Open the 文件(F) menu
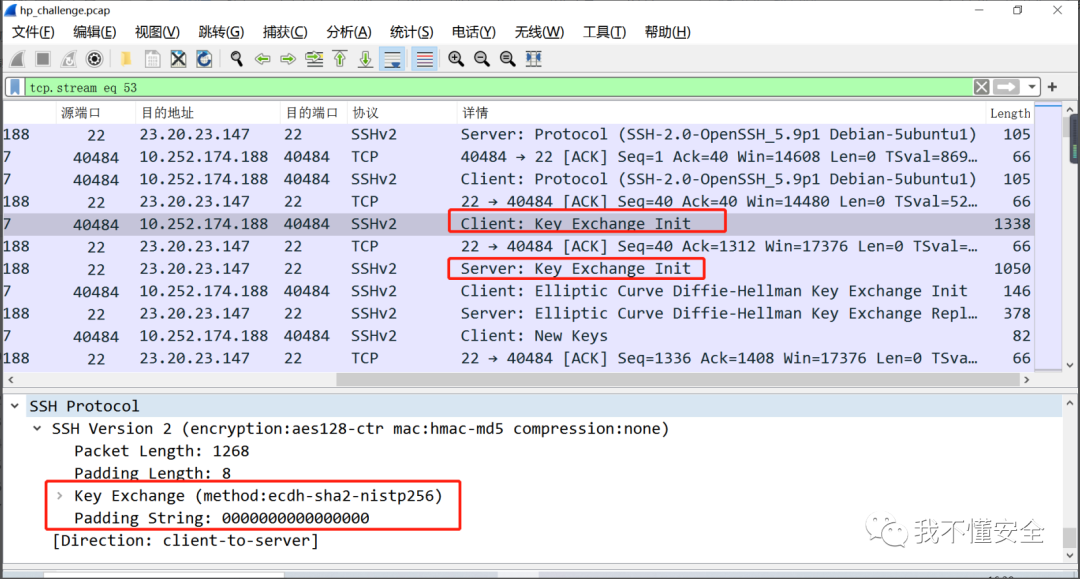 tap(33, 32)
